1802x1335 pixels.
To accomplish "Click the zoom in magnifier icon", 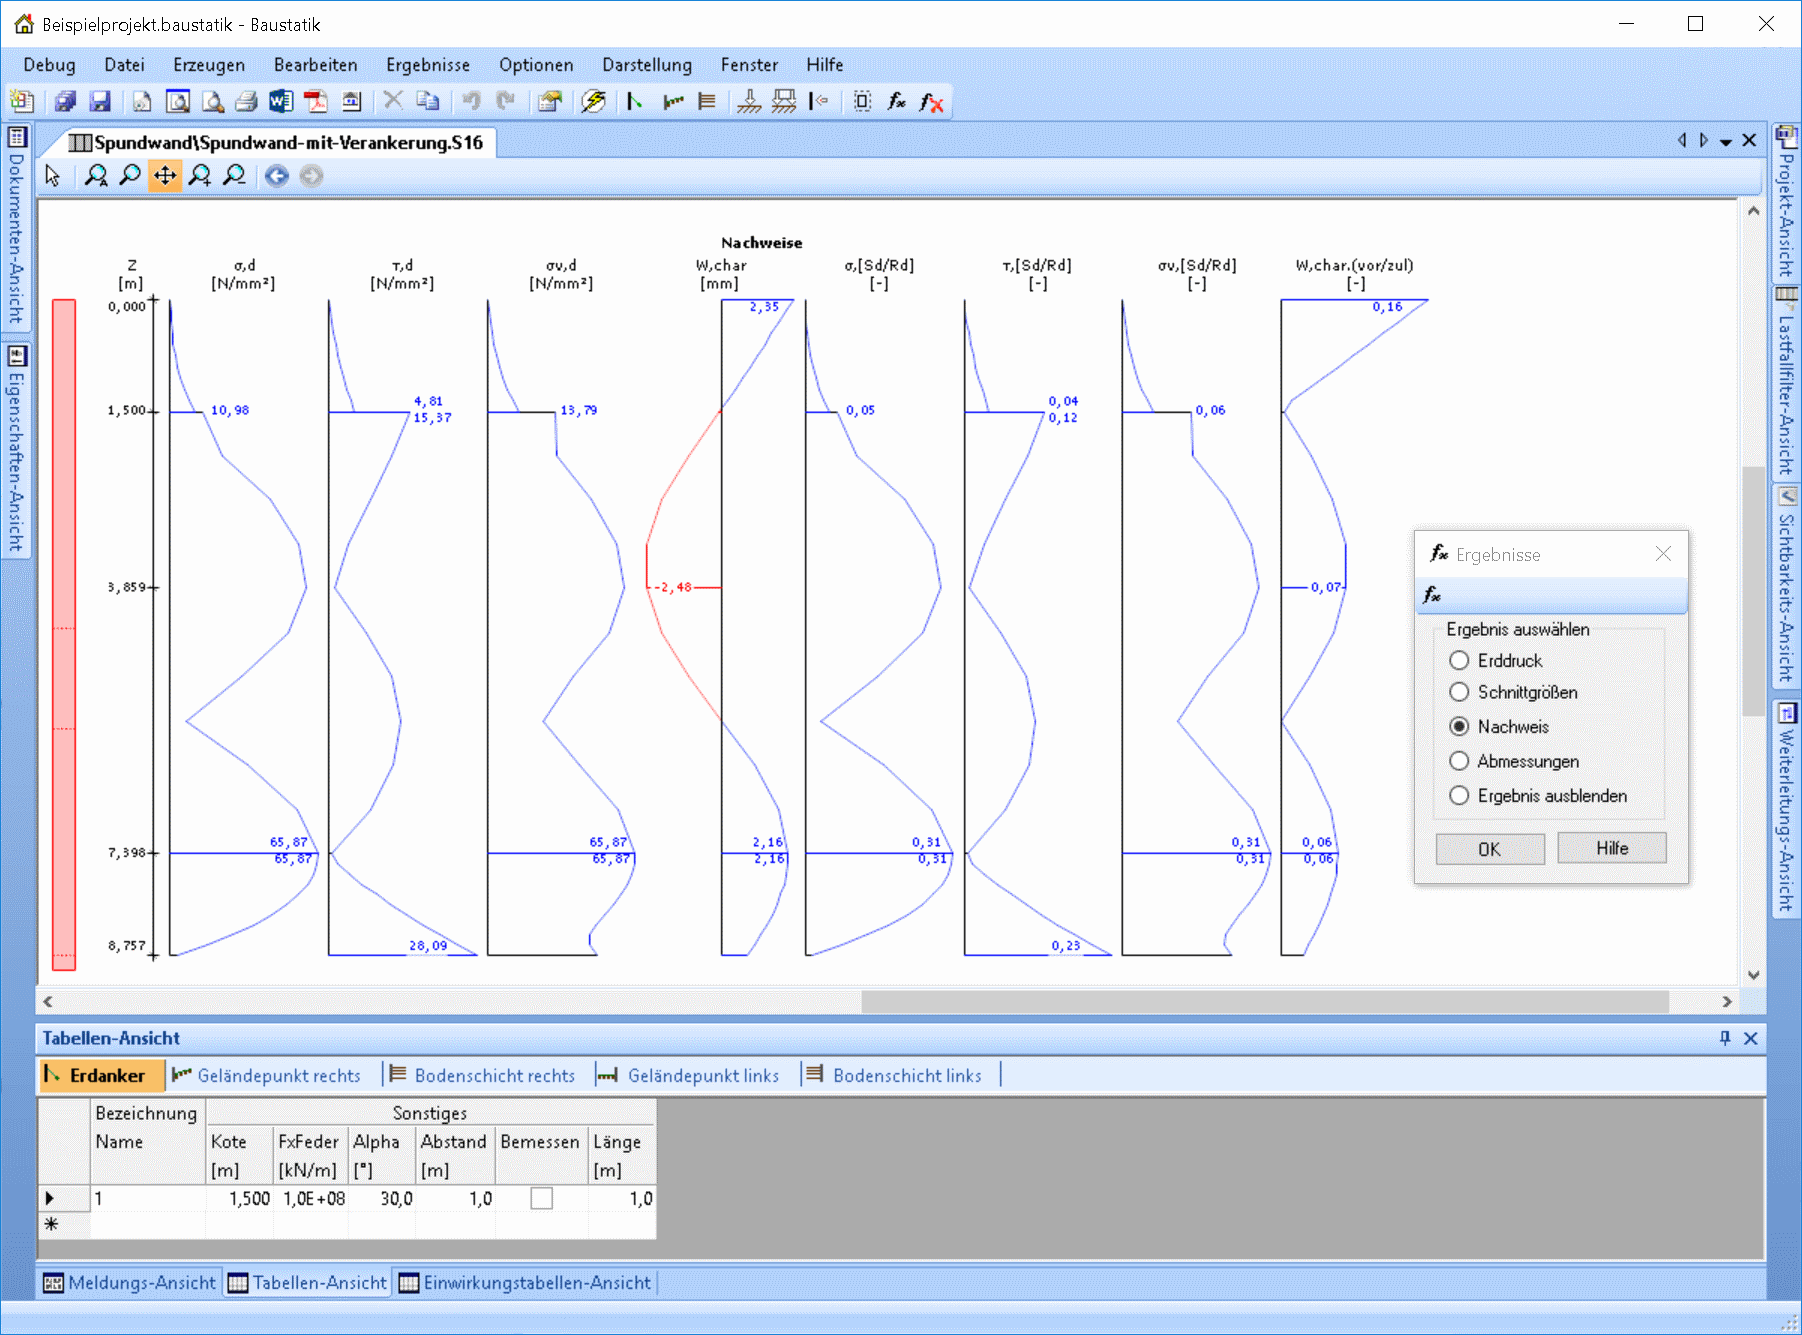I will click(x=200, y=176).
